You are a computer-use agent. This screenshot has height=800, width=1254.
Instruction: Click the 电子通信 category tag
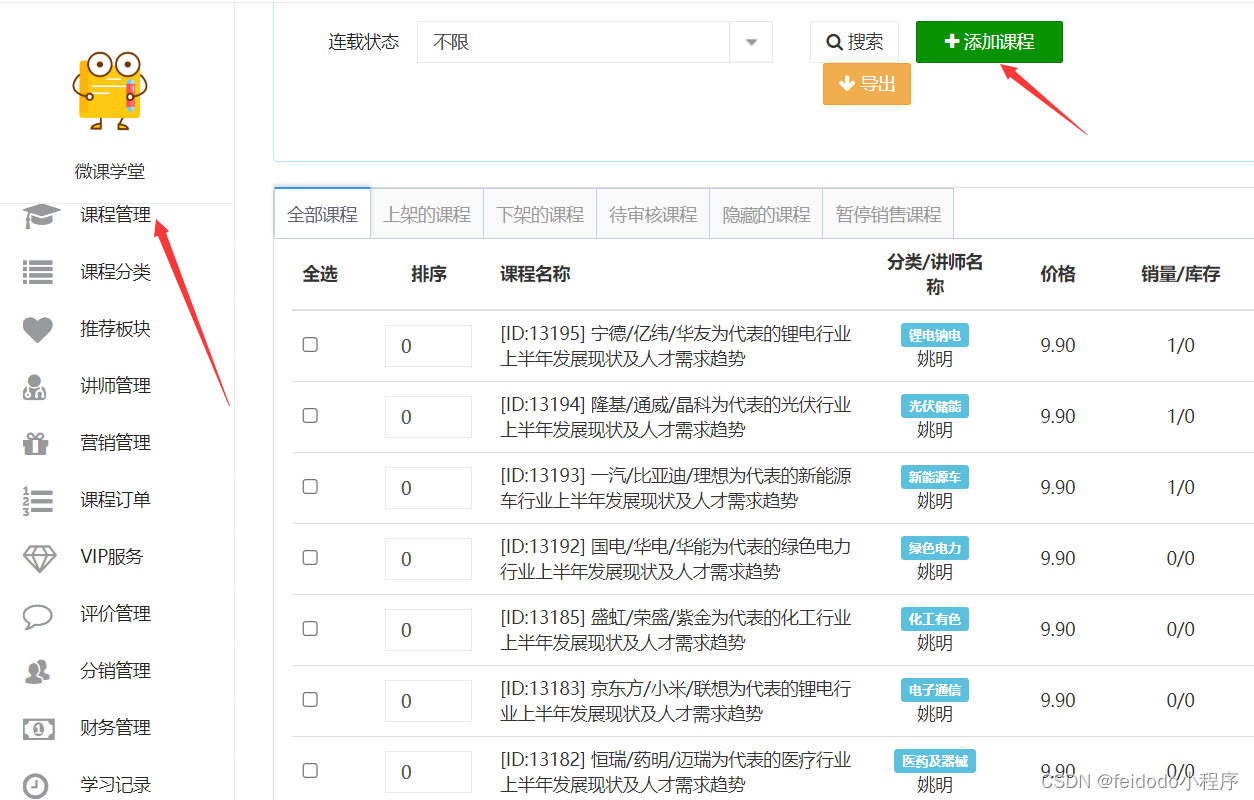tap(935, 691)
